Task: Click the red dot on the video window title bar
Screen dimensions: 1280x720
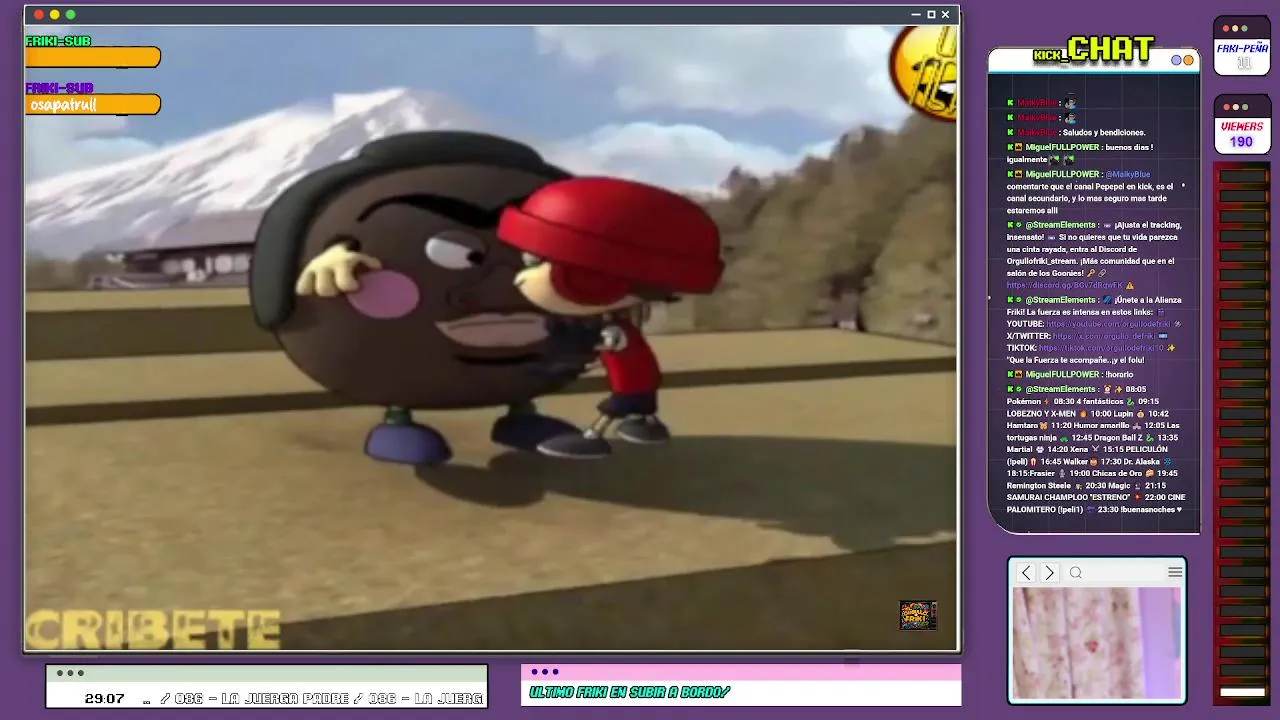Action: [39, 15]
